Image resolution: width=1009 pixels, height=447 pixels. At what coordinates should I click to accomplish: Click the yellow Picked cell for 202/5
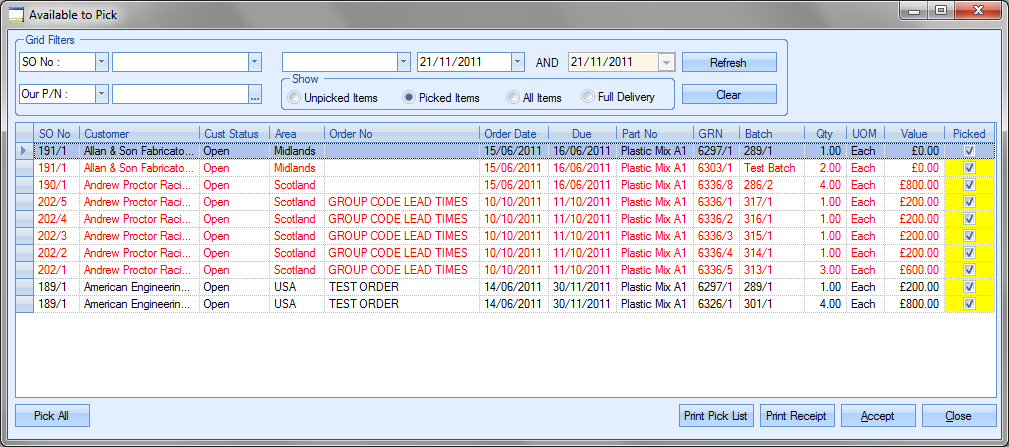pos(968,202)
